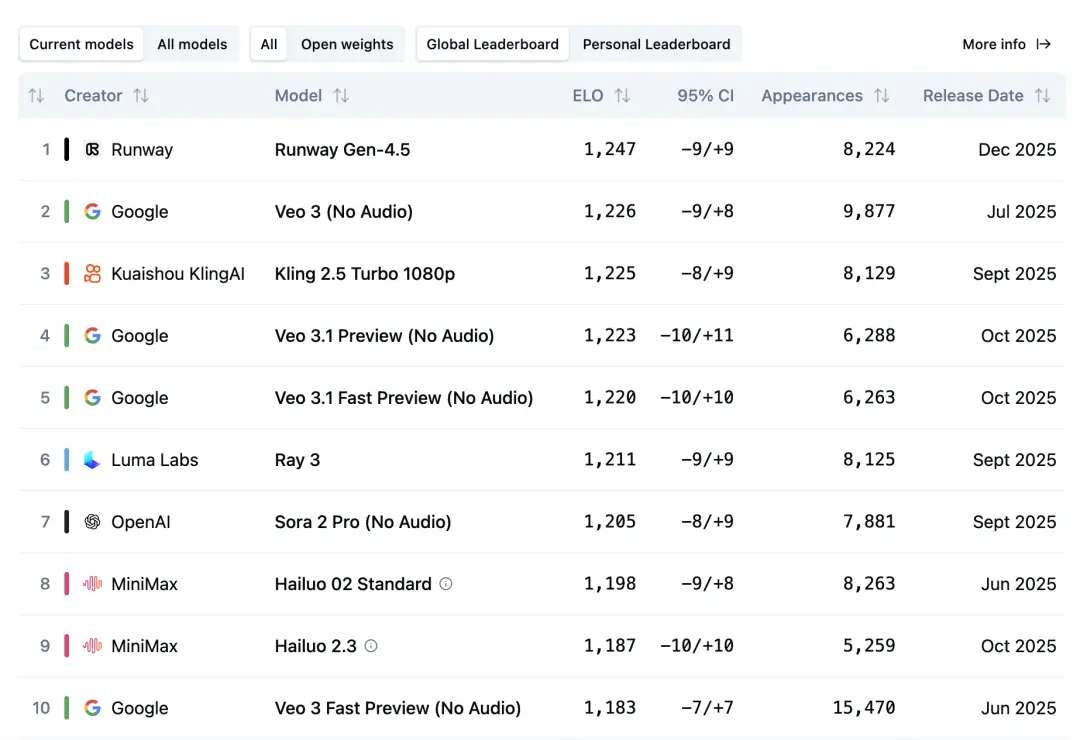
Task: Select the Global Leaderboard tab
Action: (x=492, y=44)
